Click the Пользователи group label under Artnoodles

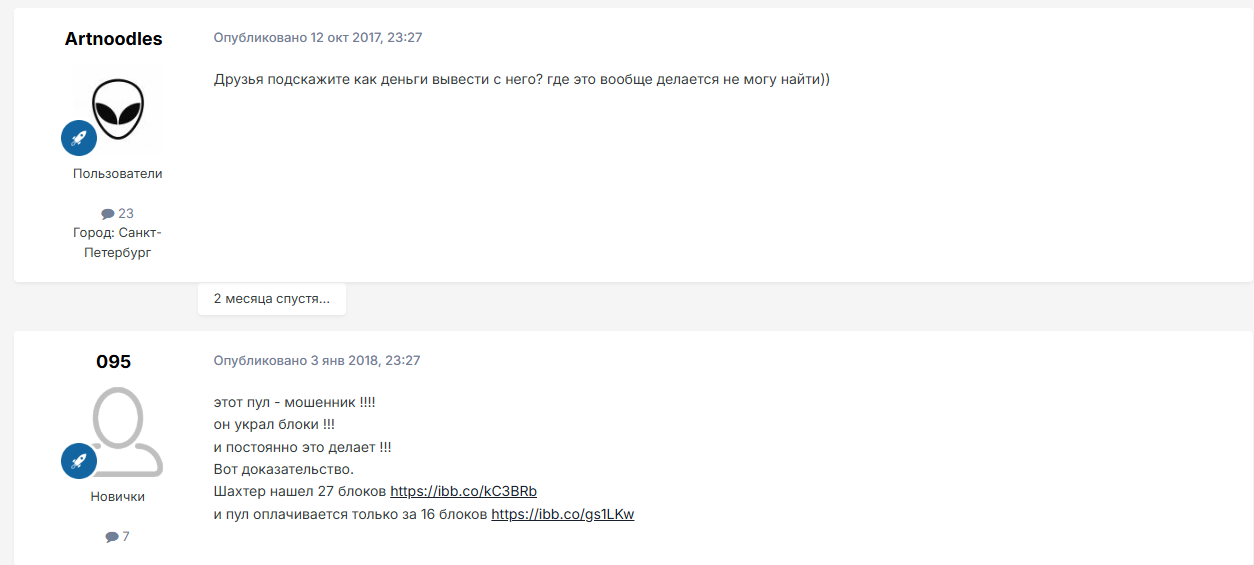pos(118,174)
